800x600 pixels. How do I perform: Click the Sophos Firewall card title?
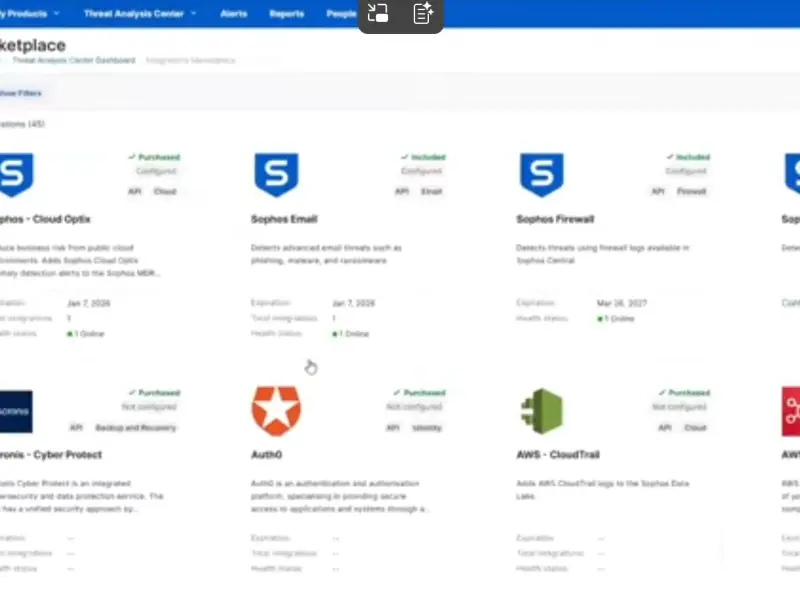click(x=555, y=219)
